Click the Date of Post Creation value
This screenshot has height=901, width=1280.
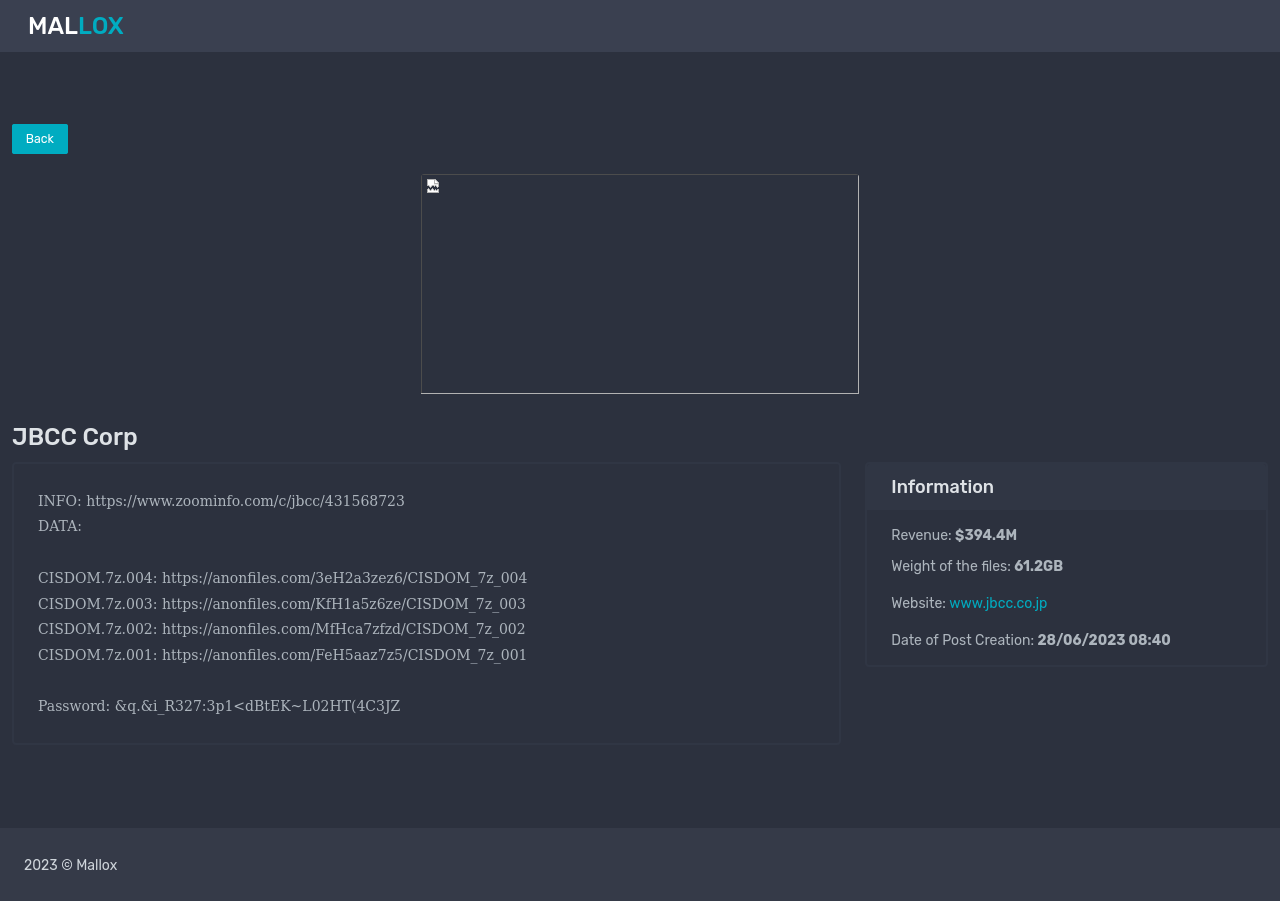click(x=1104, y=640)
